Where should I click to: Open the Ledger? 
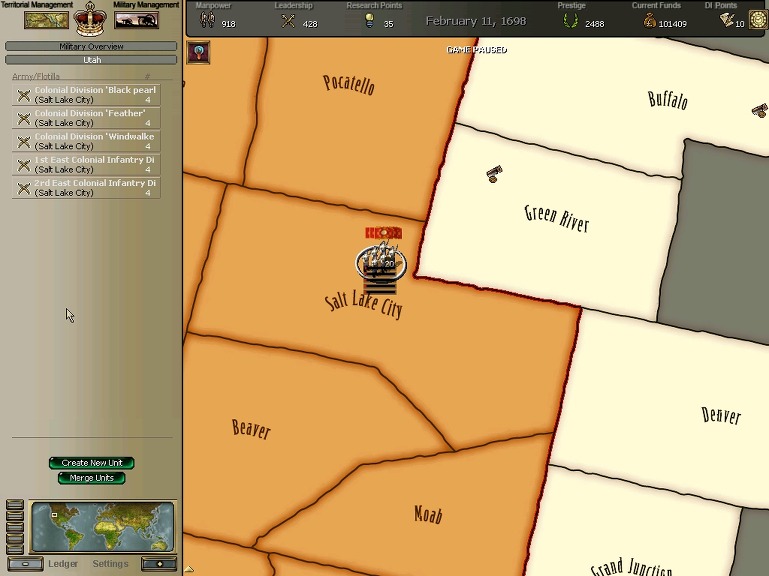coord(63,564)
